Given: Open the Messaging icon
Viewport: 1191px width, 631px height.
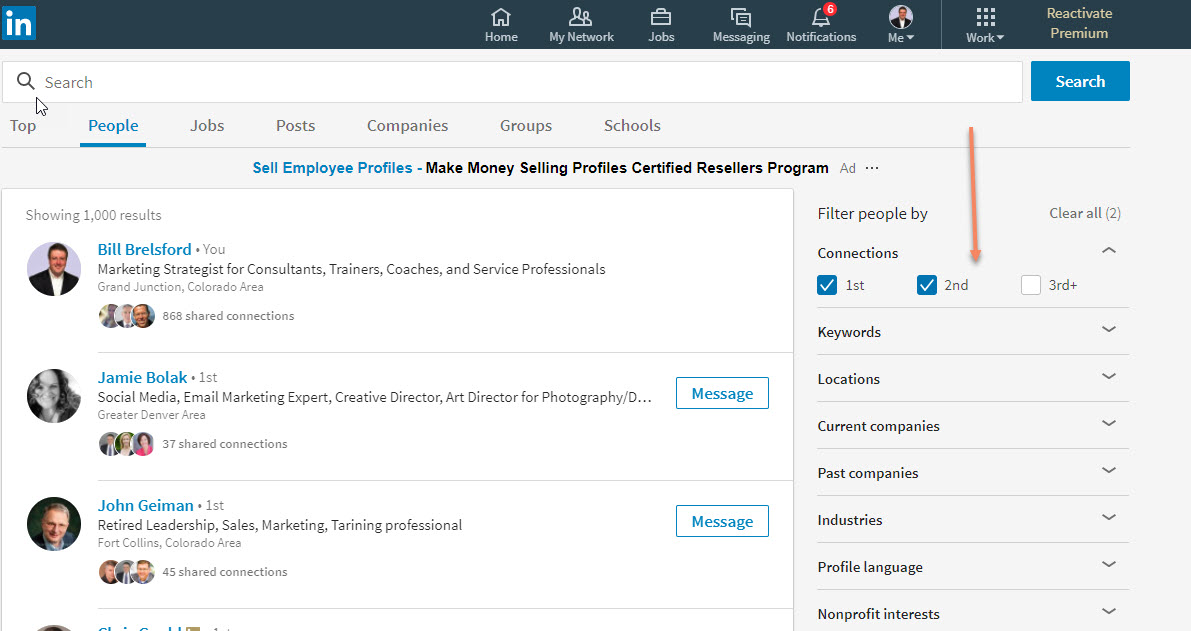Looking at the screenshot, I should 741,18.
